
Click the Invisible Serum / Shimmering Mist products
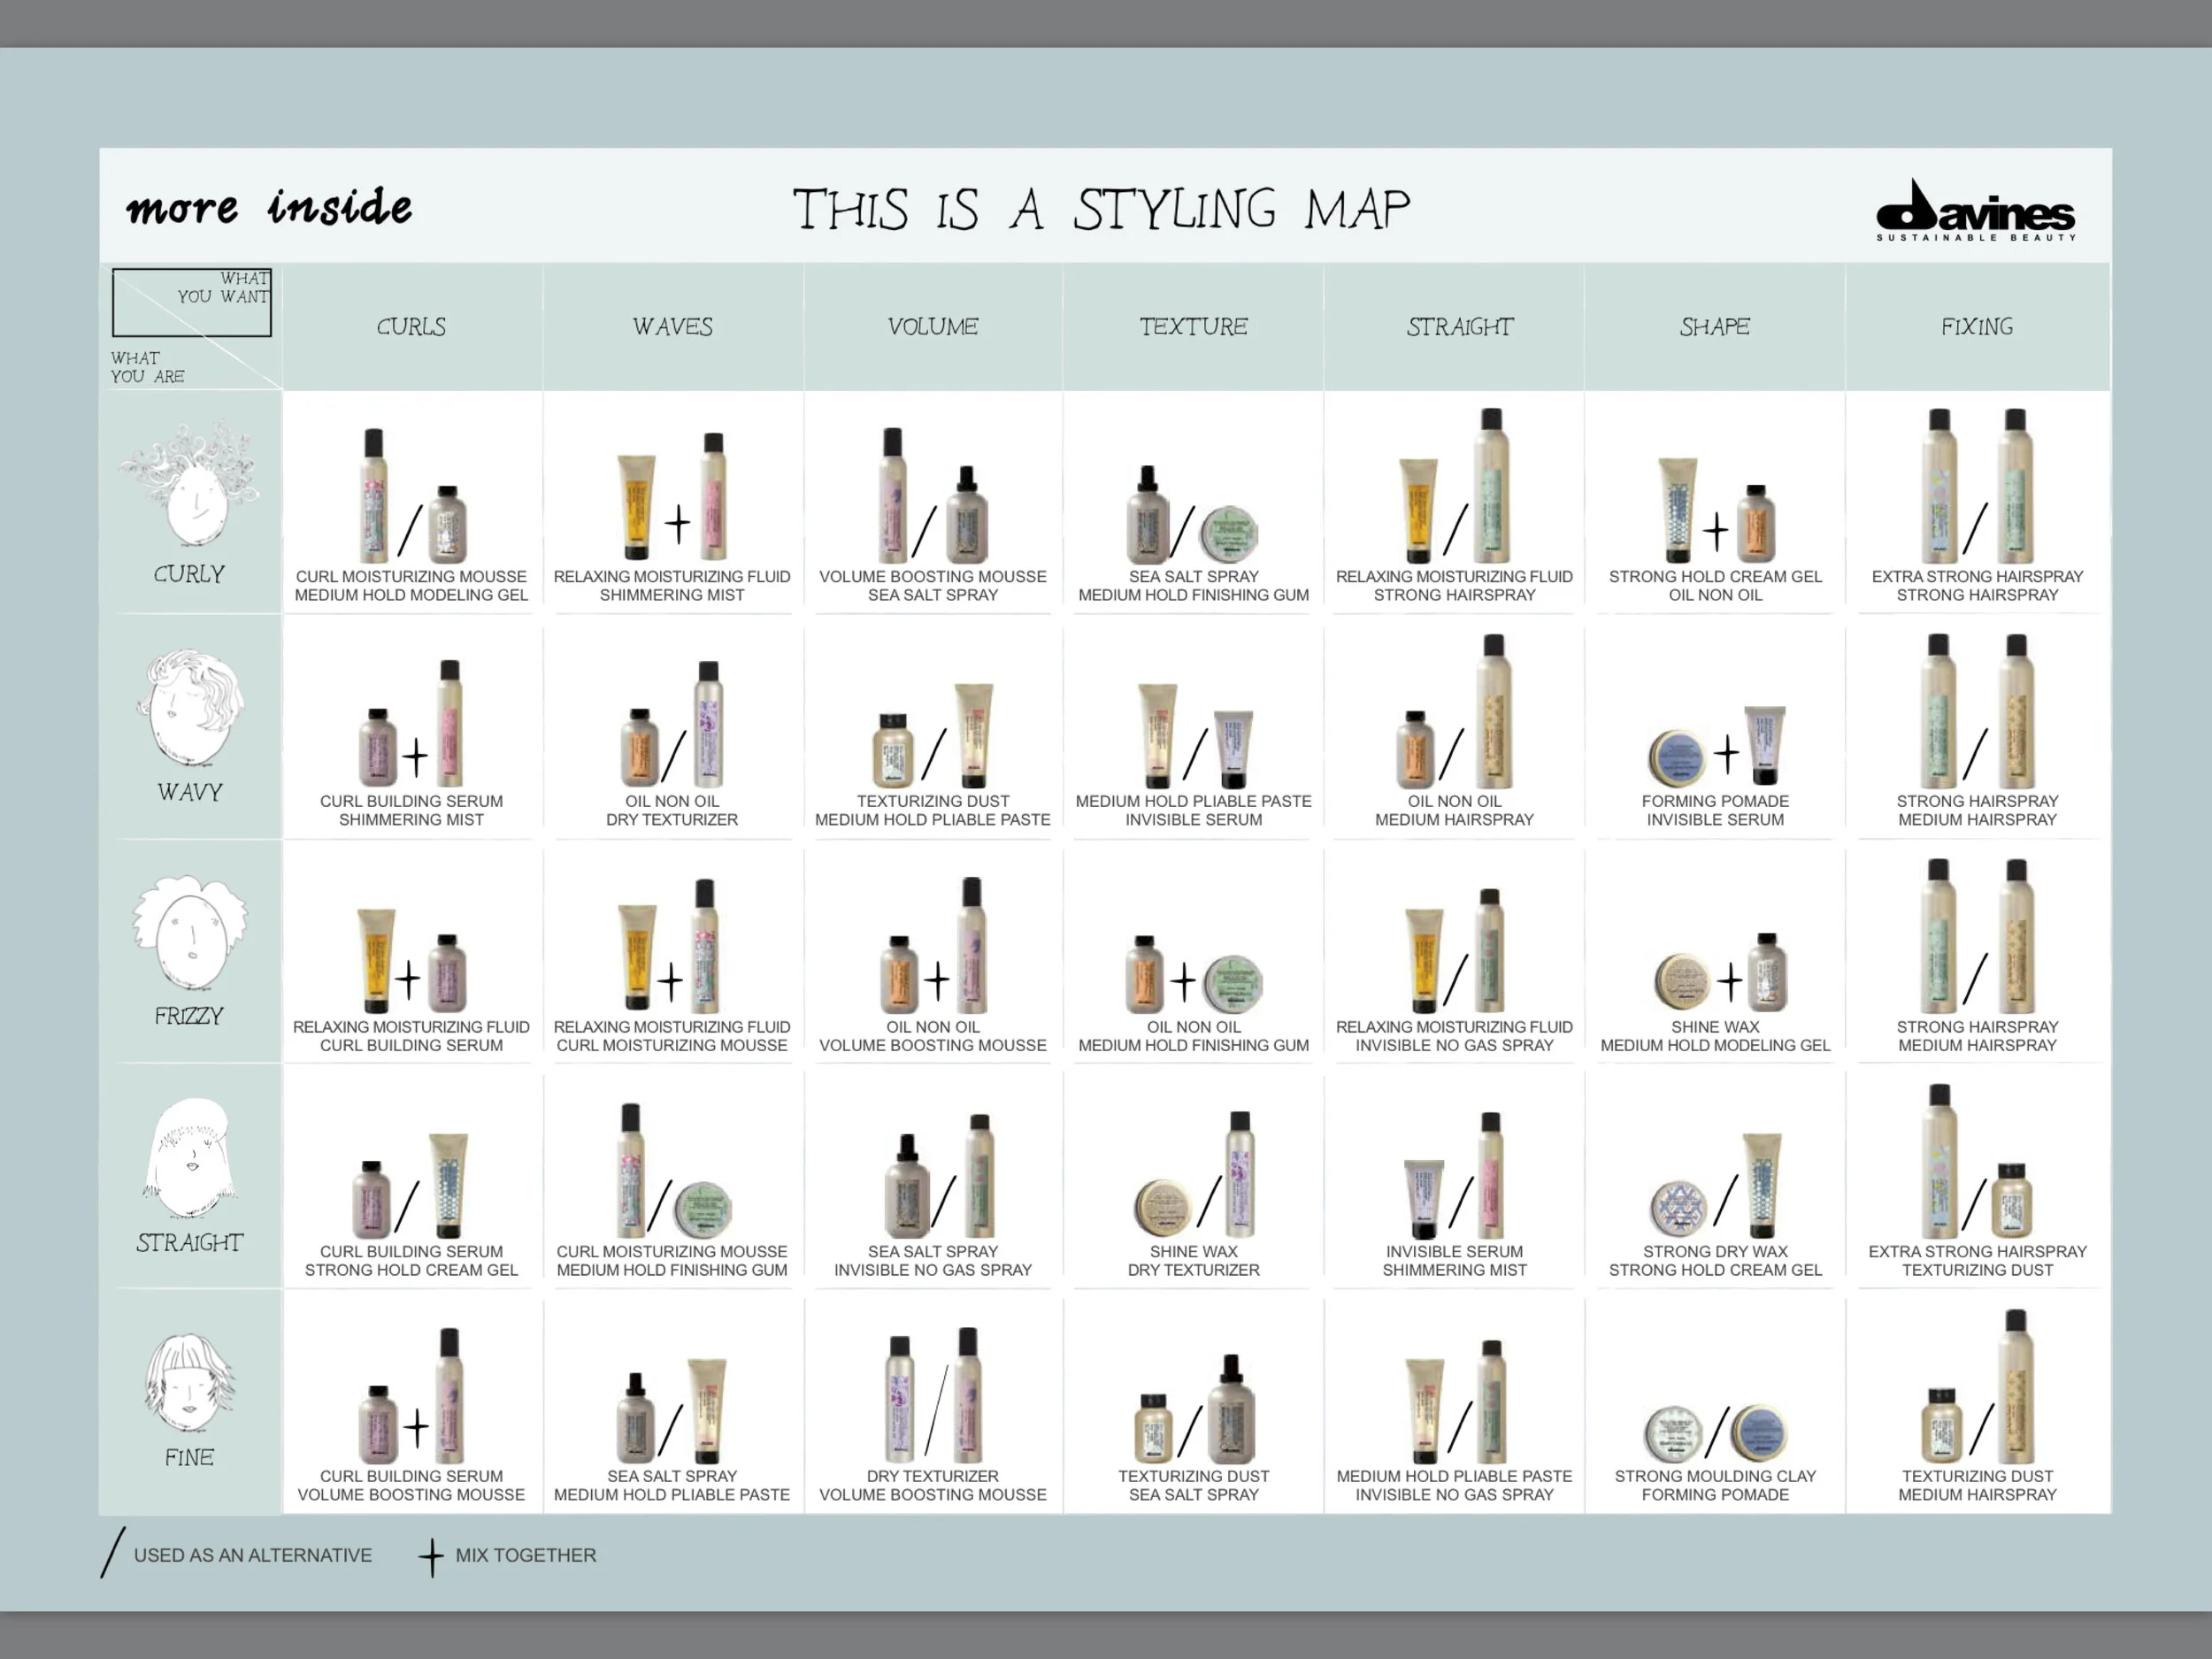[x=1455, y=1176]
